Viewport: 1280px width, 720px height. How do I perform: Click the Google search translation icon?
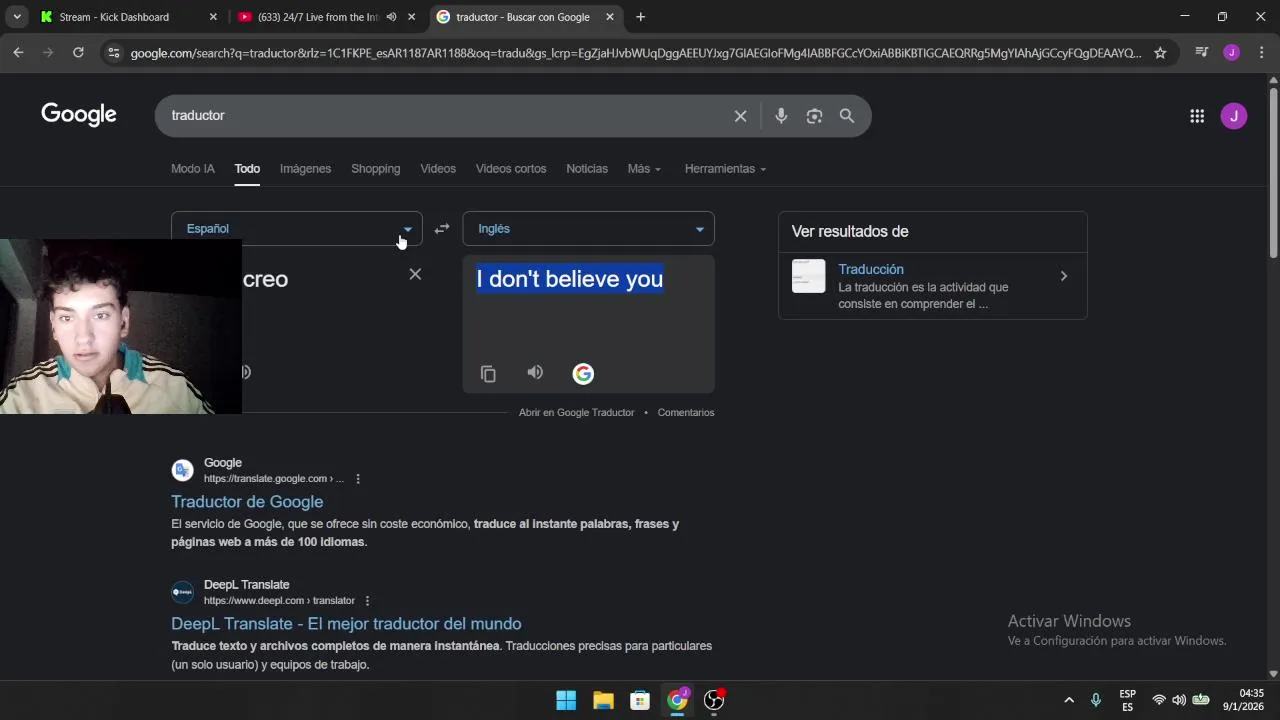point(583,374)
